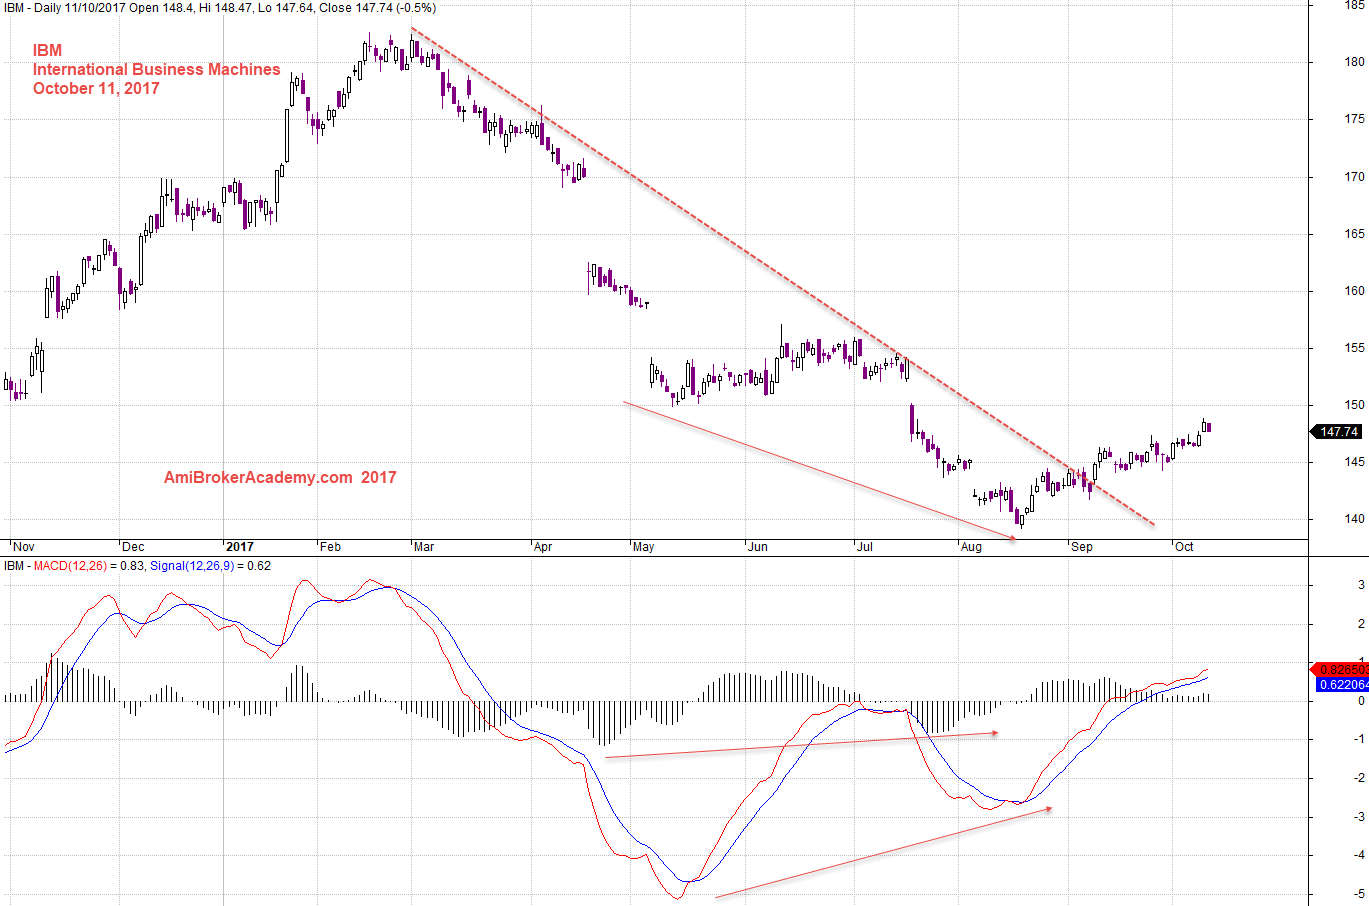Click the 170 price level on price axis
1369x906 pixels.
[1354, 177]
